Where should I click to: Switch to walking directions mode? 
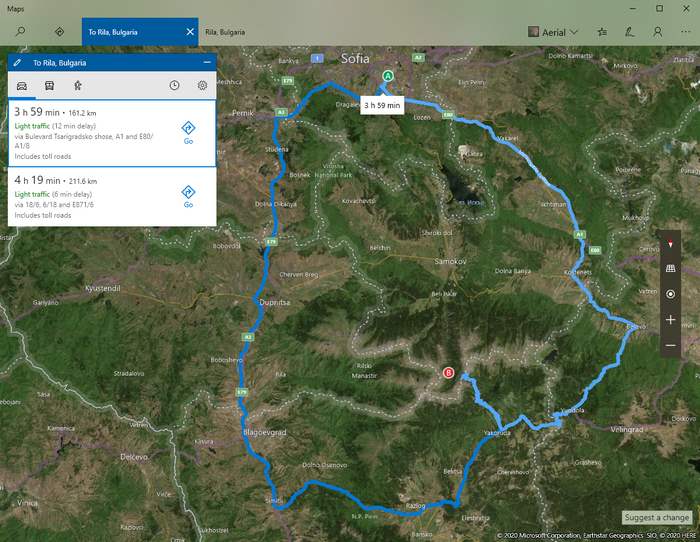(x=78, y=86)
